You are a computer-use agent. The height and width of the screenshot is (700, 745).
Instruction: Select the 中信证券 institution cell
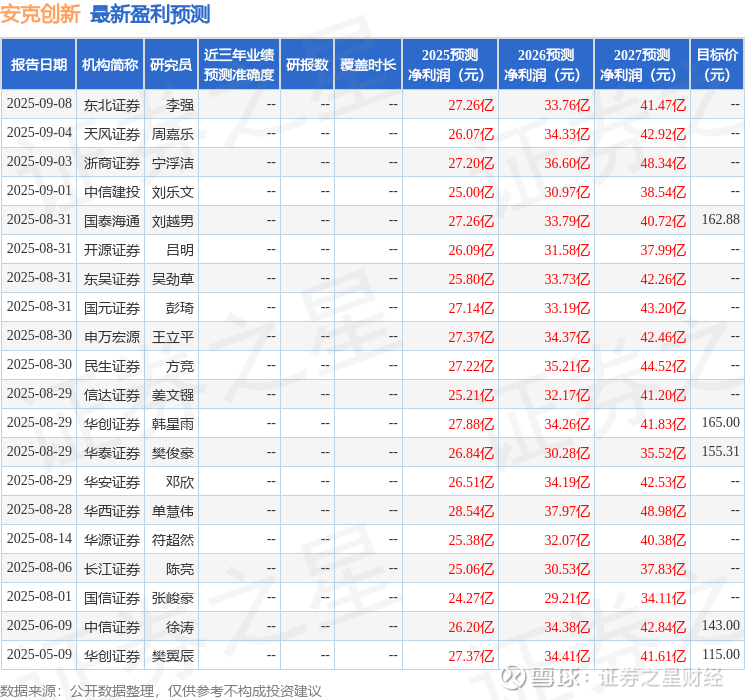[112, 627]
